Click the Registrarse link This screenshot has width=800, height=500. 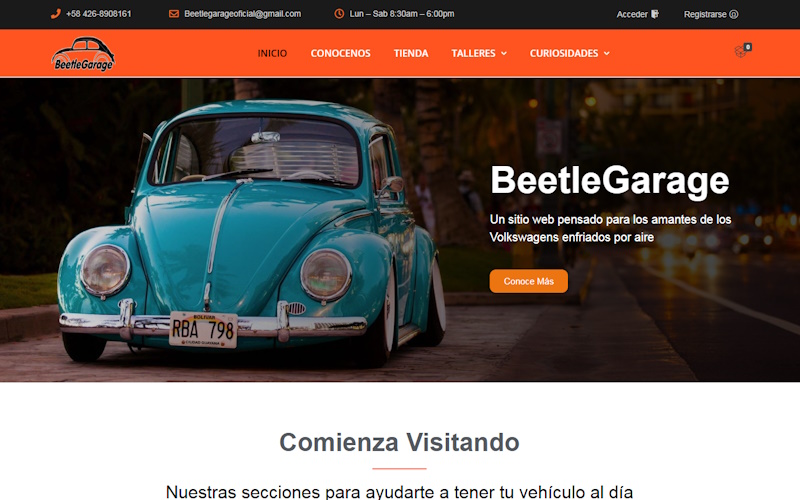tap(705, 14)
